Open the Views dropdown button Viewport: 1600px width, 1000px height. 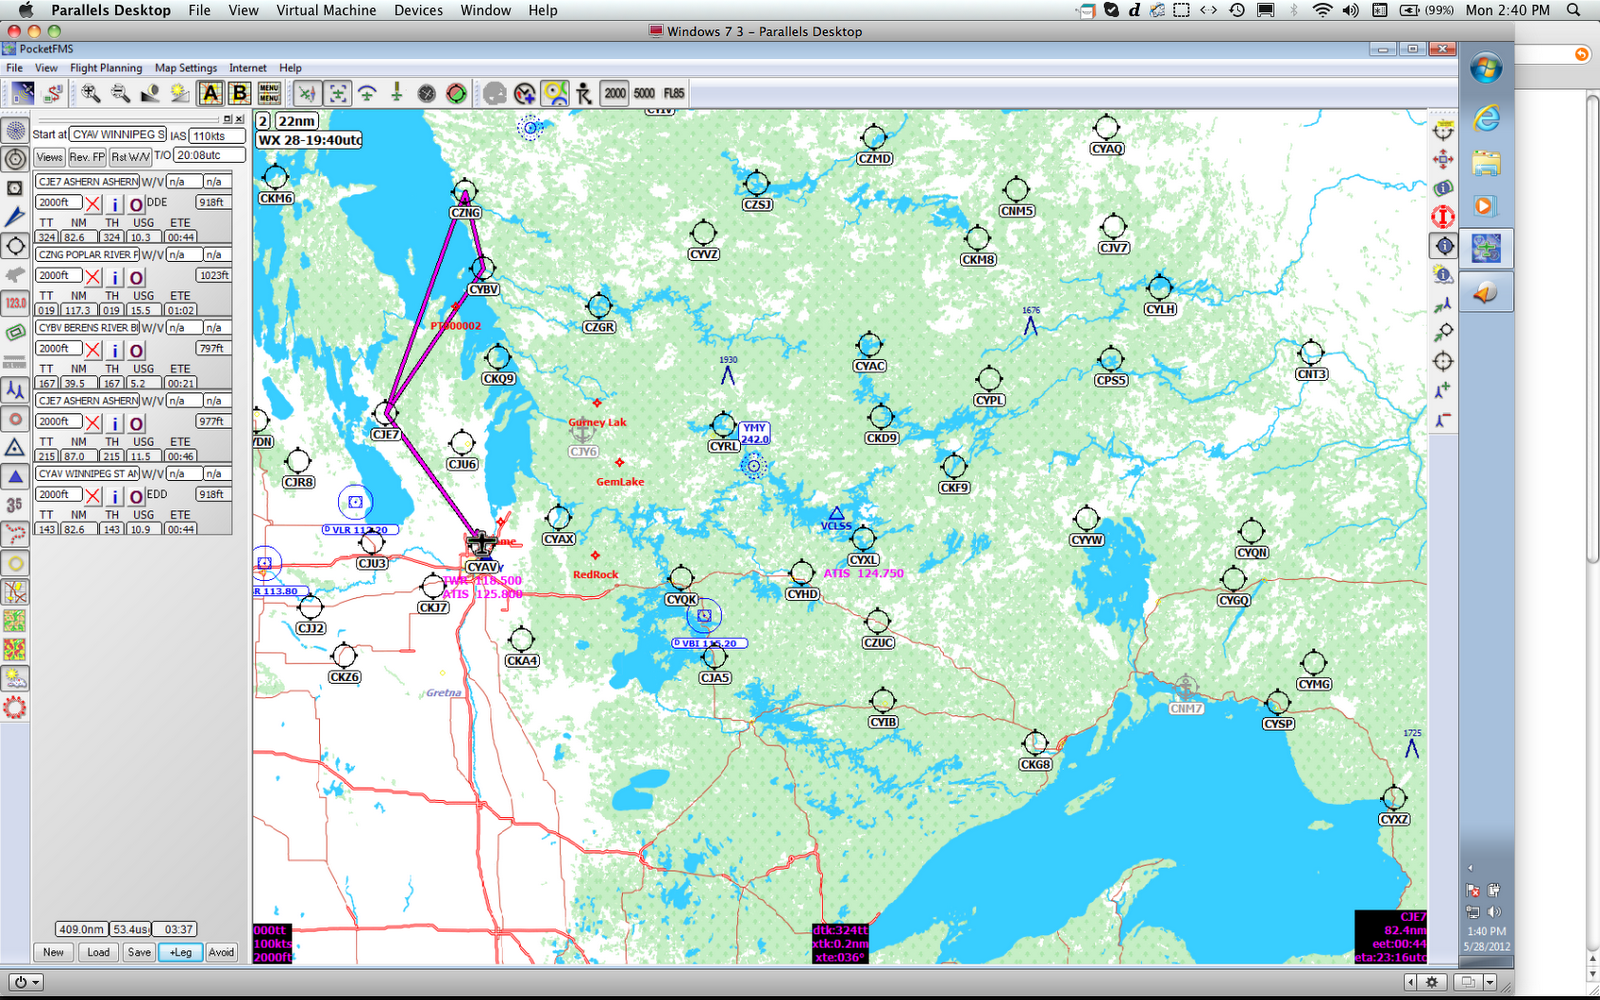click(x=49, y=157)
